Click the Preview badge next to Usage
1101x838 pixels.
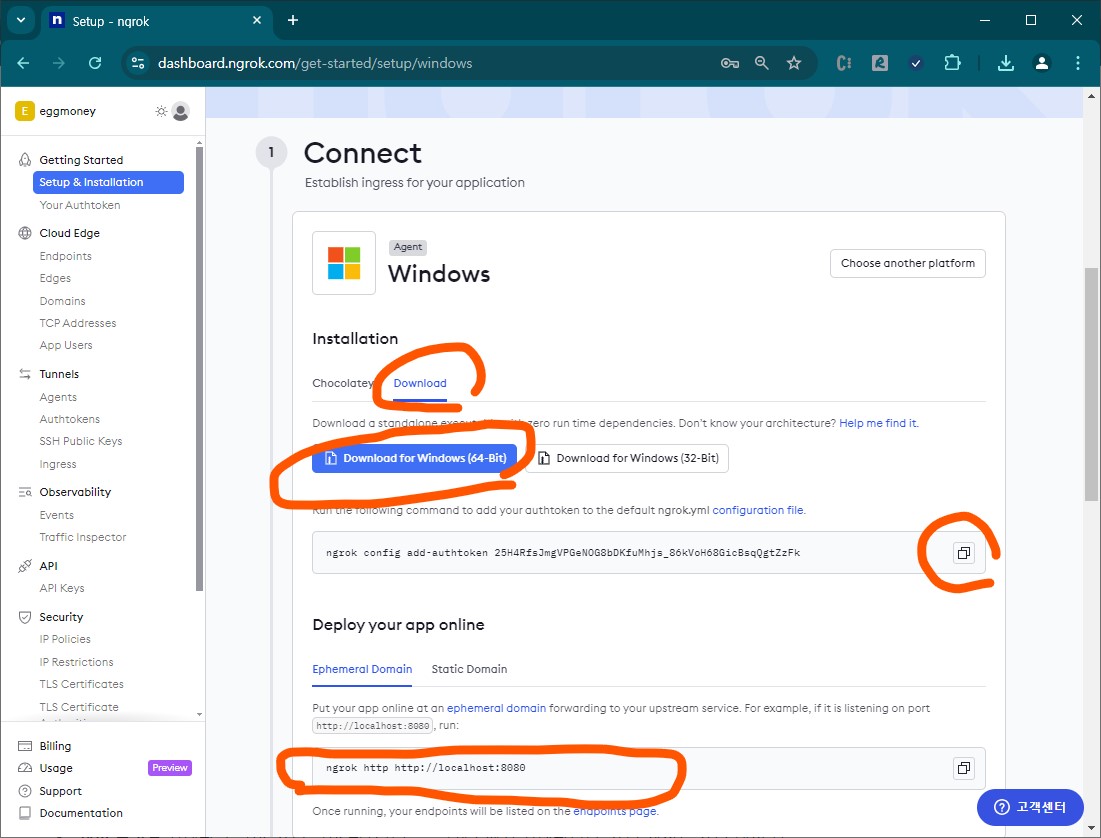tap(170, 768)
